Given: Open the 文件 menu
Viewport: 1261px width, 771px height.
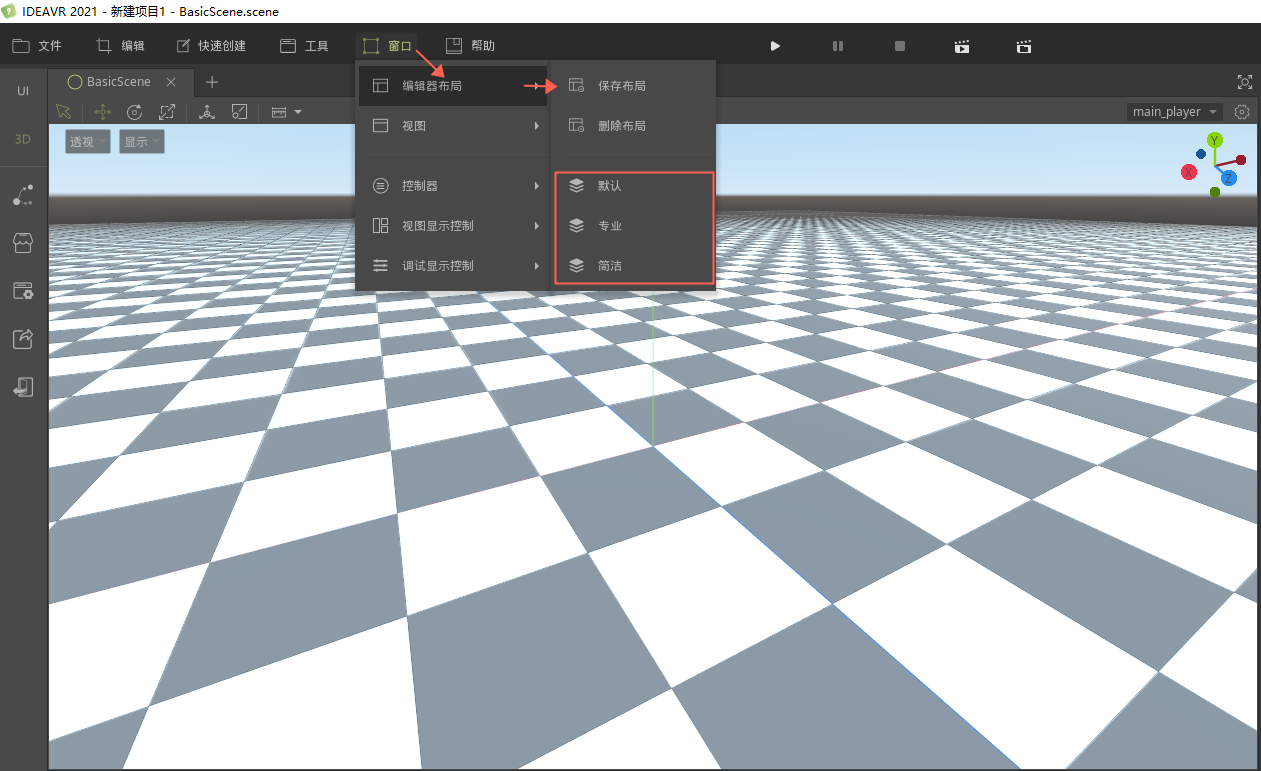Looking at the screenshot, I should [x=37, y=46].
